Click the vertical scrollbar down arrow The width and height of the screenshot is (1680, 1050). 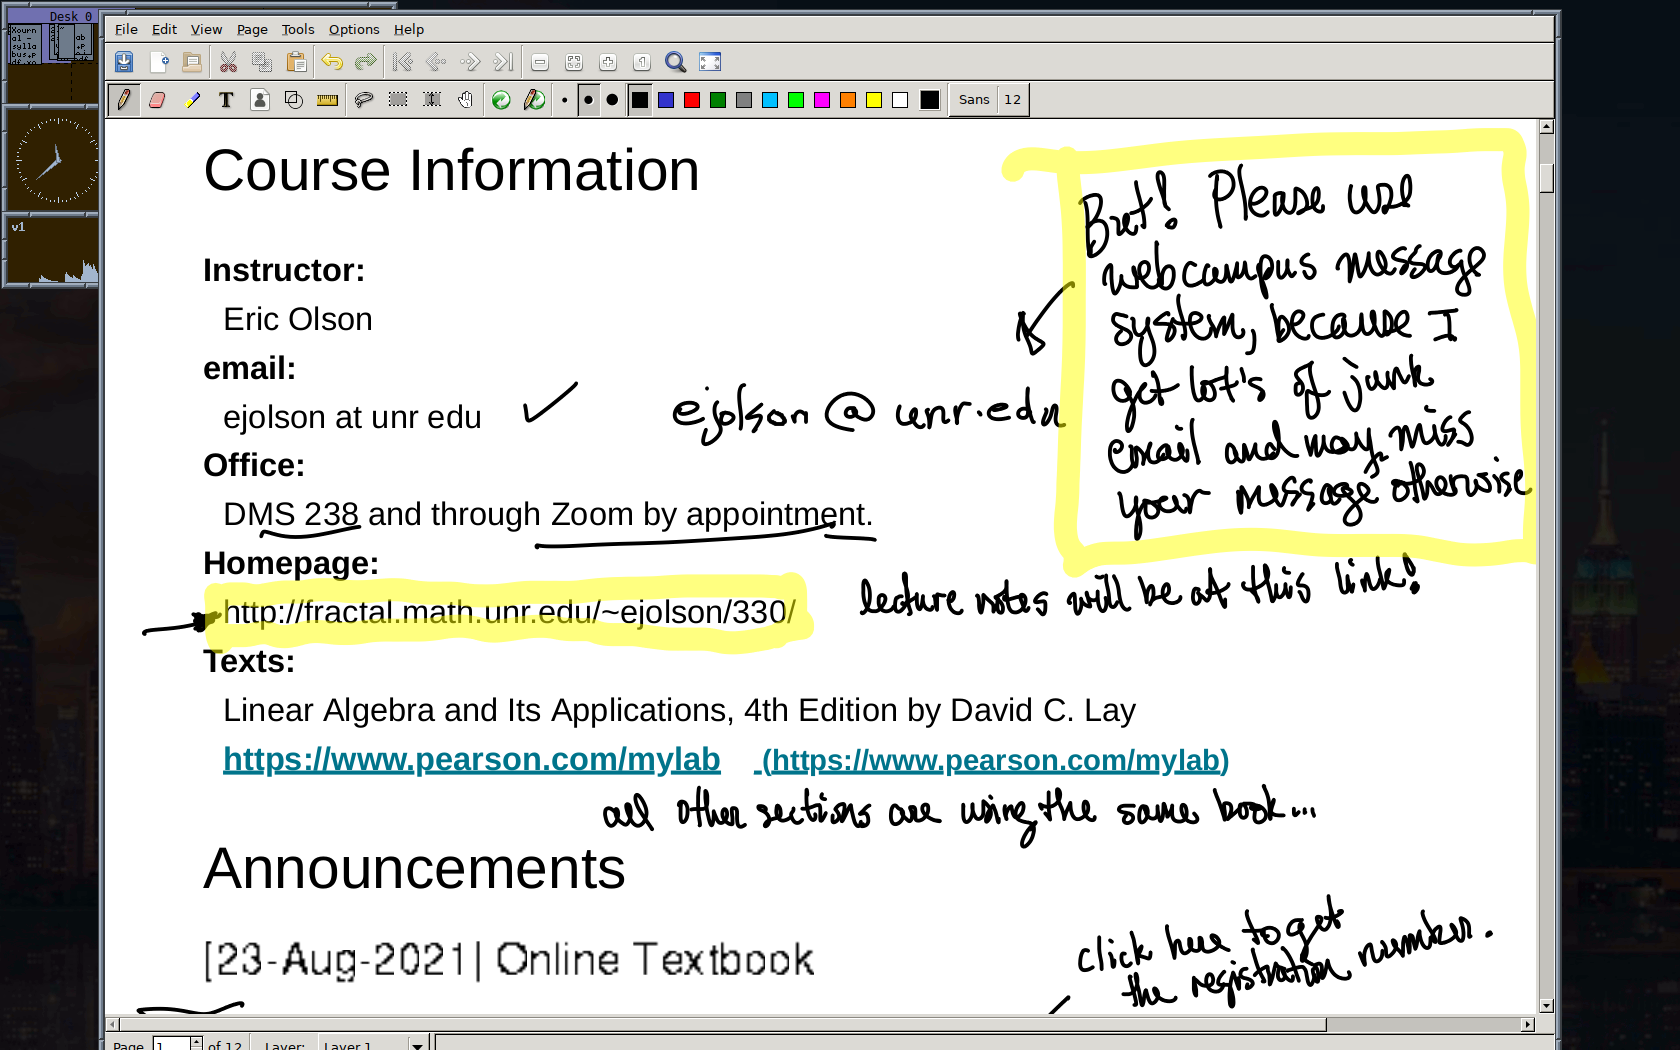(x=1546, y=1006)
